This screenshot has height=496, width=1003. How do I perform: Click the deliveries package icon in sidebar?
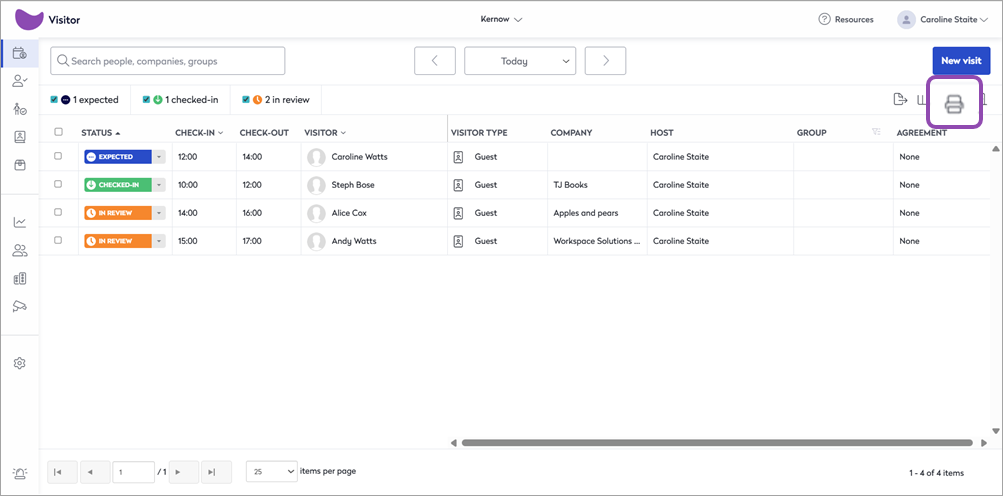19,165
